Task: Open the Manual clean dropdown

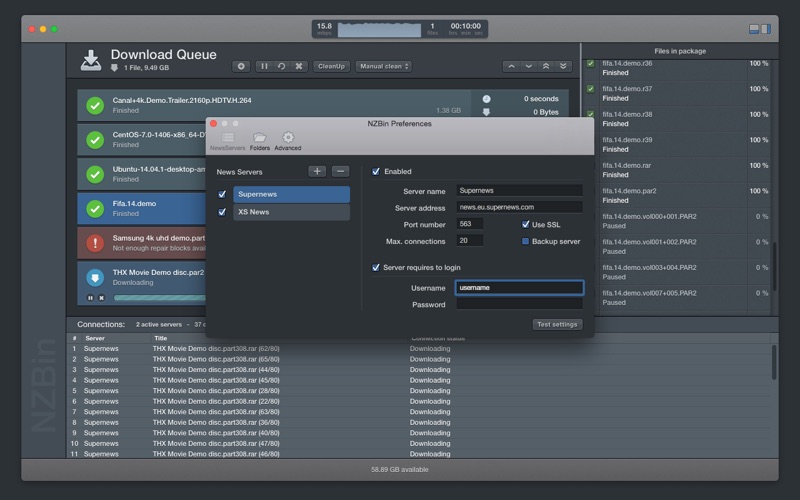Action: pos(383,66)
